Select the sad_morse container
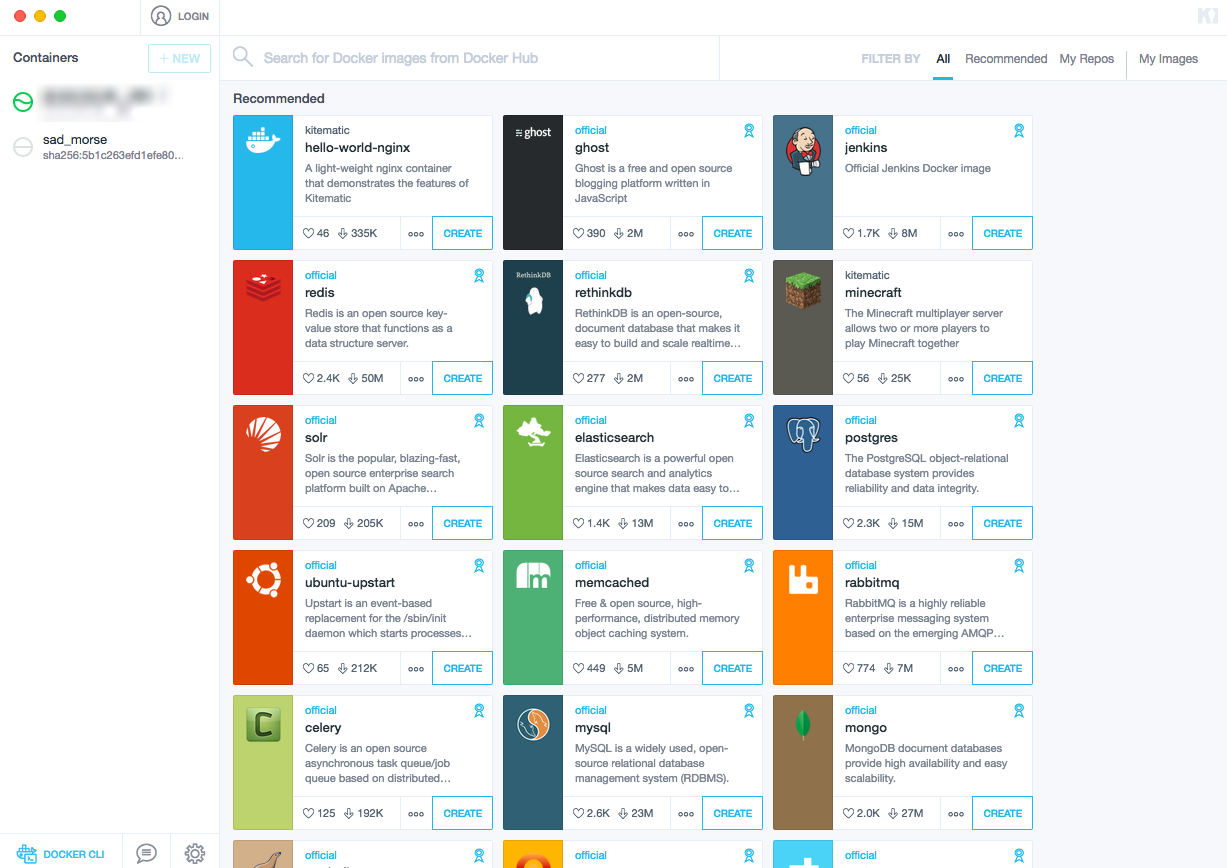 click(109, 147)
